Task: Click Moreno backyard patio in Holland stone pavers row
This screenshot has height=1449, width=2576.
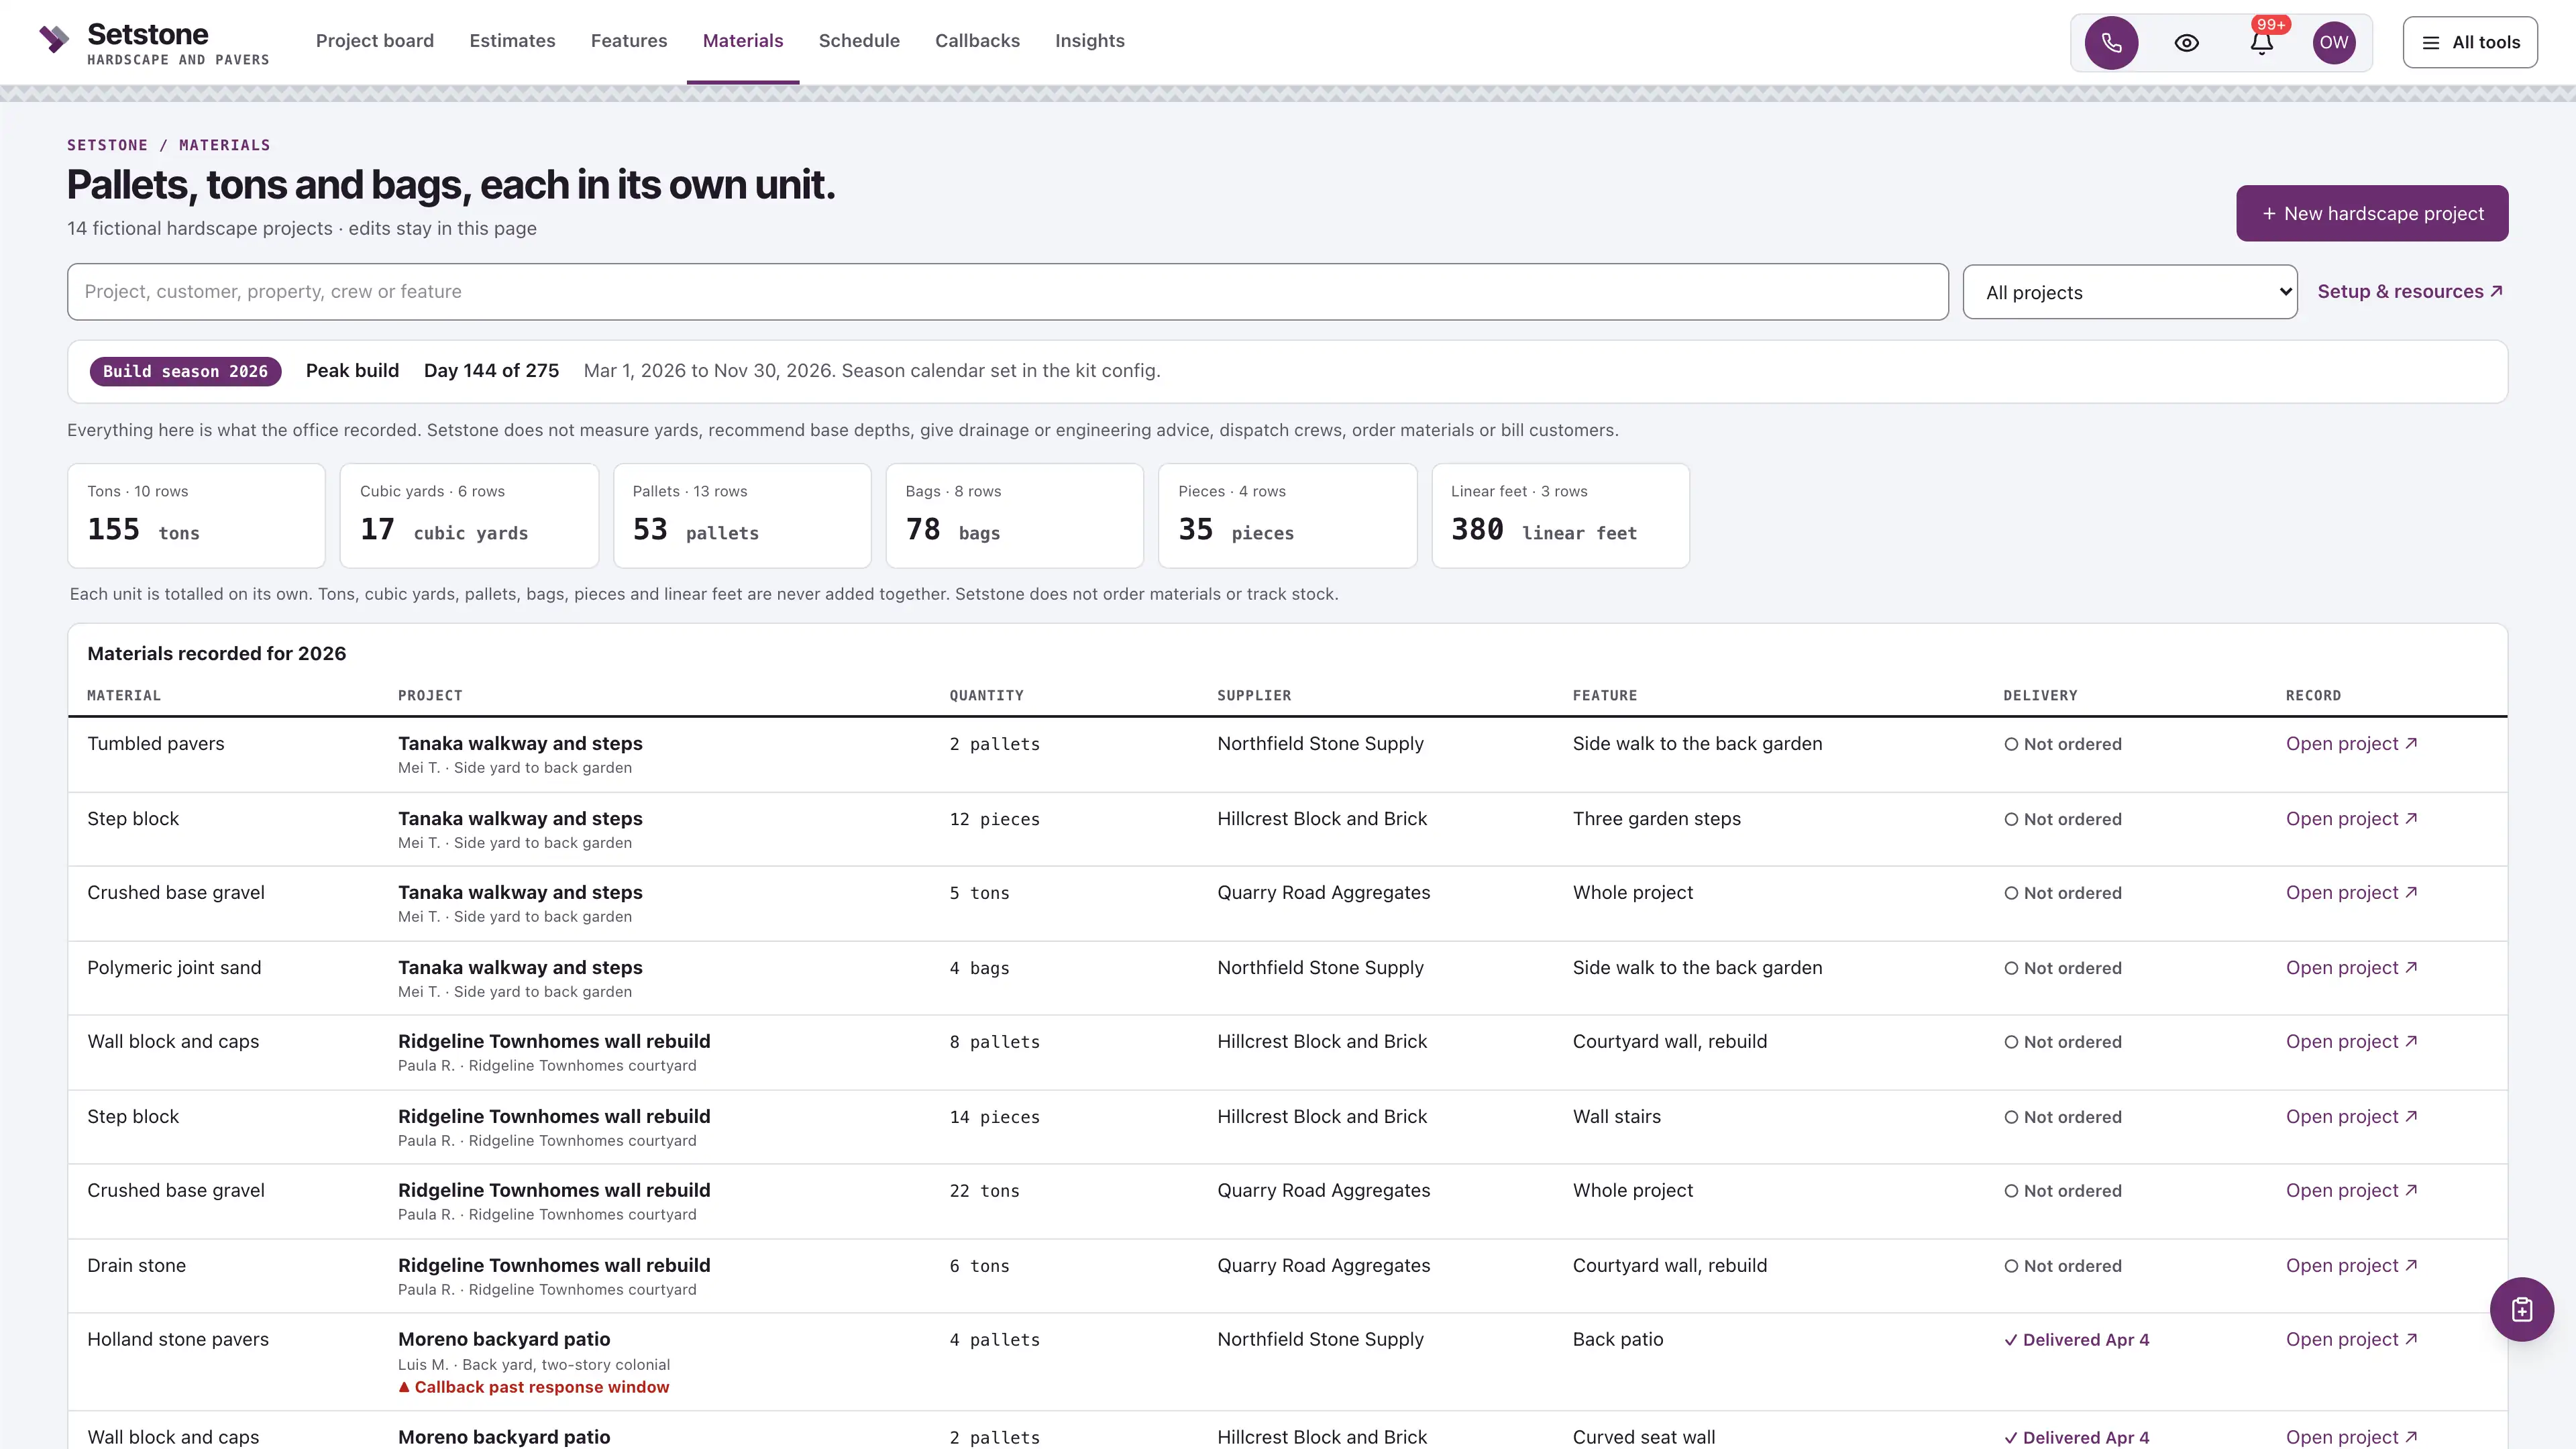Action: [504, 1339]
